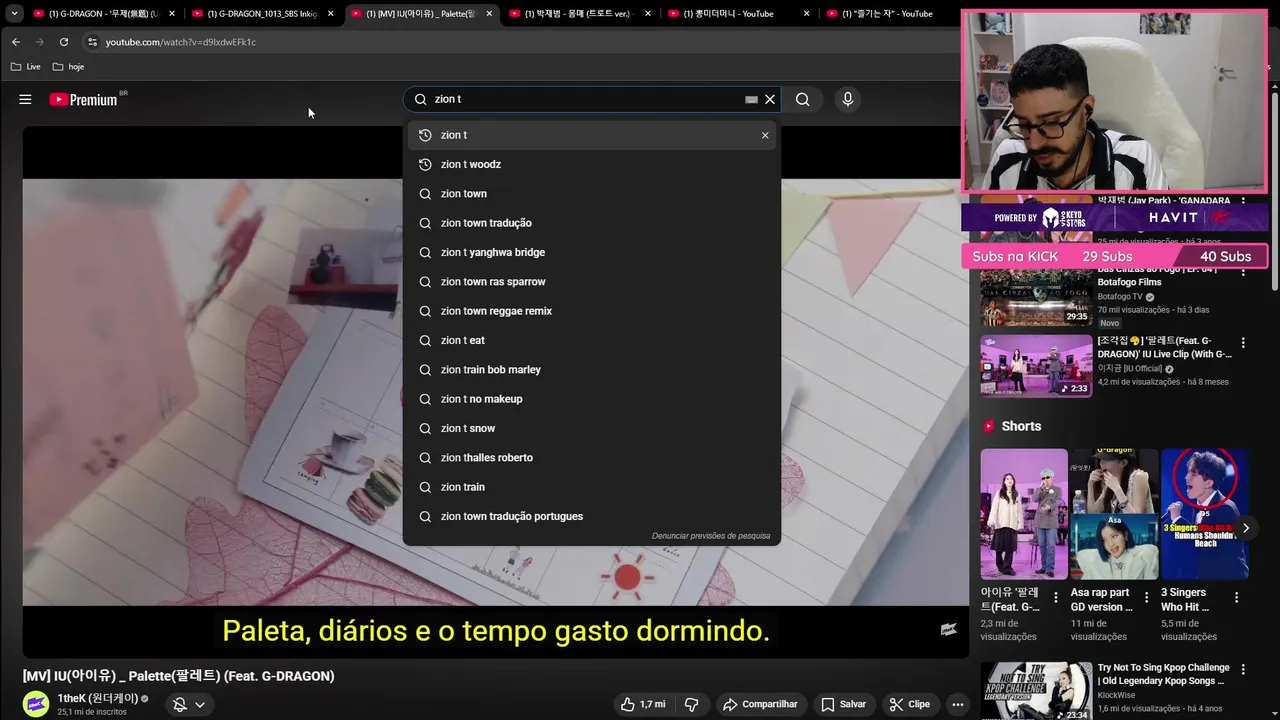
Task: Select suggestion 'zion t snow'
Action: (x=592, y=428)
